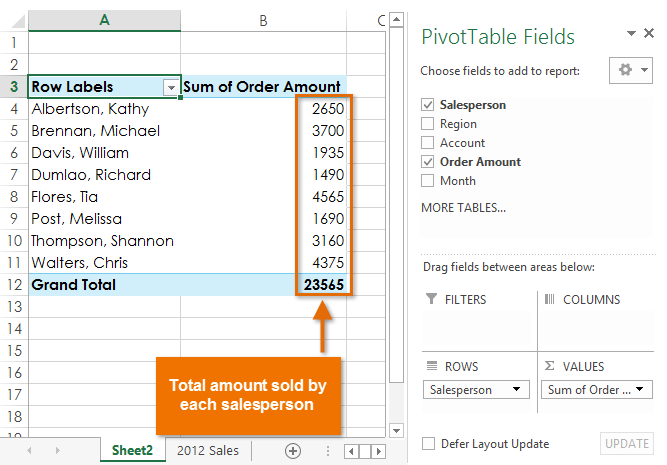Viewport: 667px width, 465px height.
Task: Click the horizontal scrollbar left arrow
Action: [x=351, y=451]
